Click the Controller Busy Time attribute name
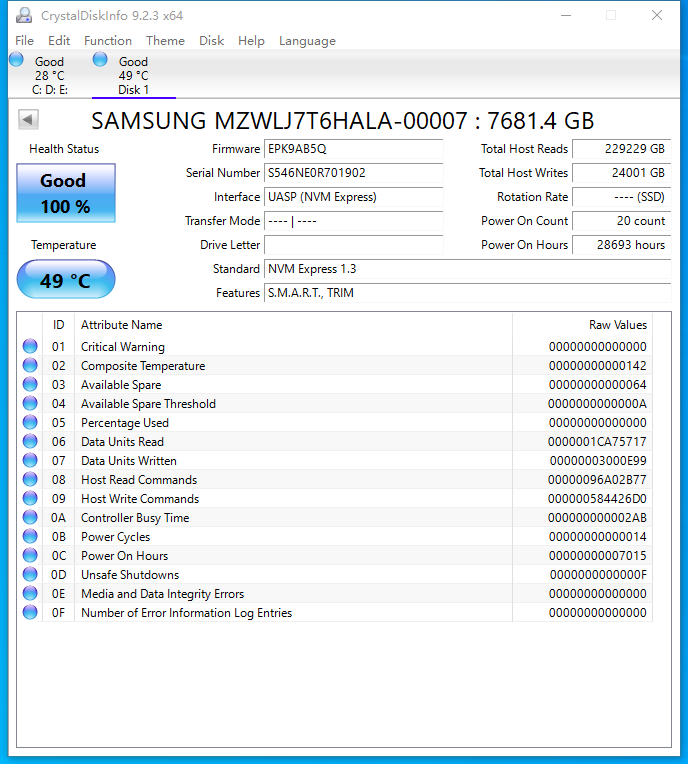Viewport: 688px width, 764px height. click(135, 517)
